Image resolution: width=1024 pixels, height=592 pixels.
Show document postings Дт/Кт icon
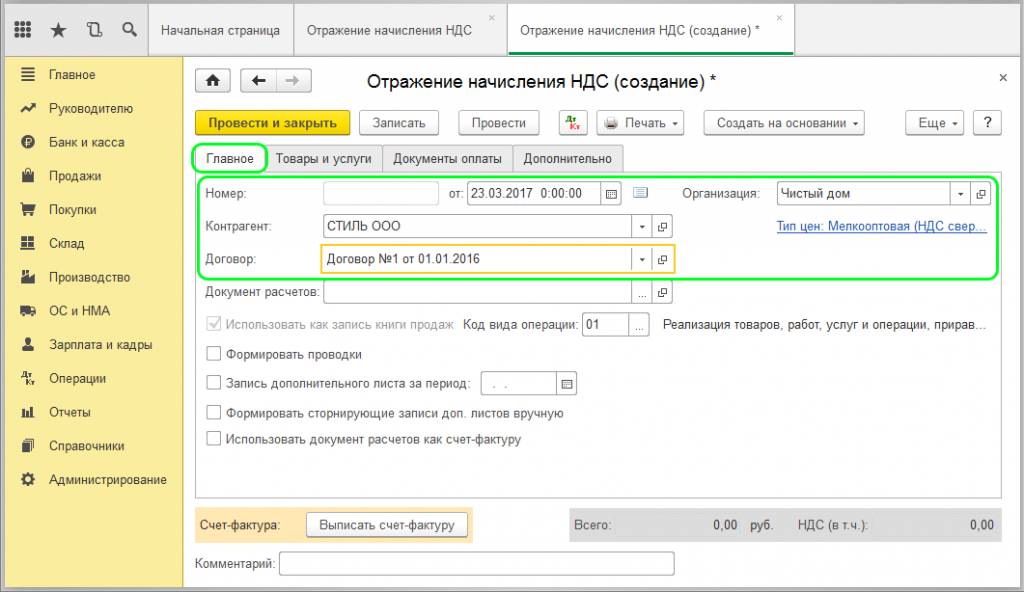click(x=573, y=123)
